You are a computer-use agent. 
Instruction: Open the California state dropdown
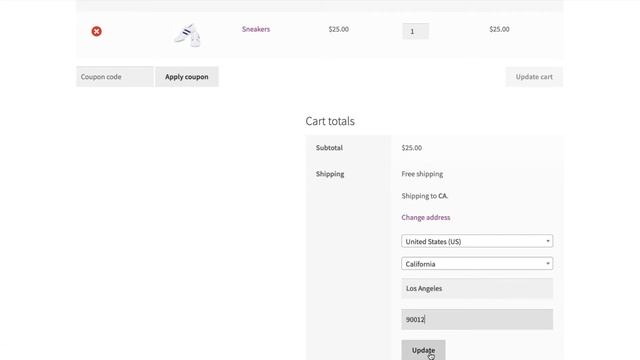[477, 264]
